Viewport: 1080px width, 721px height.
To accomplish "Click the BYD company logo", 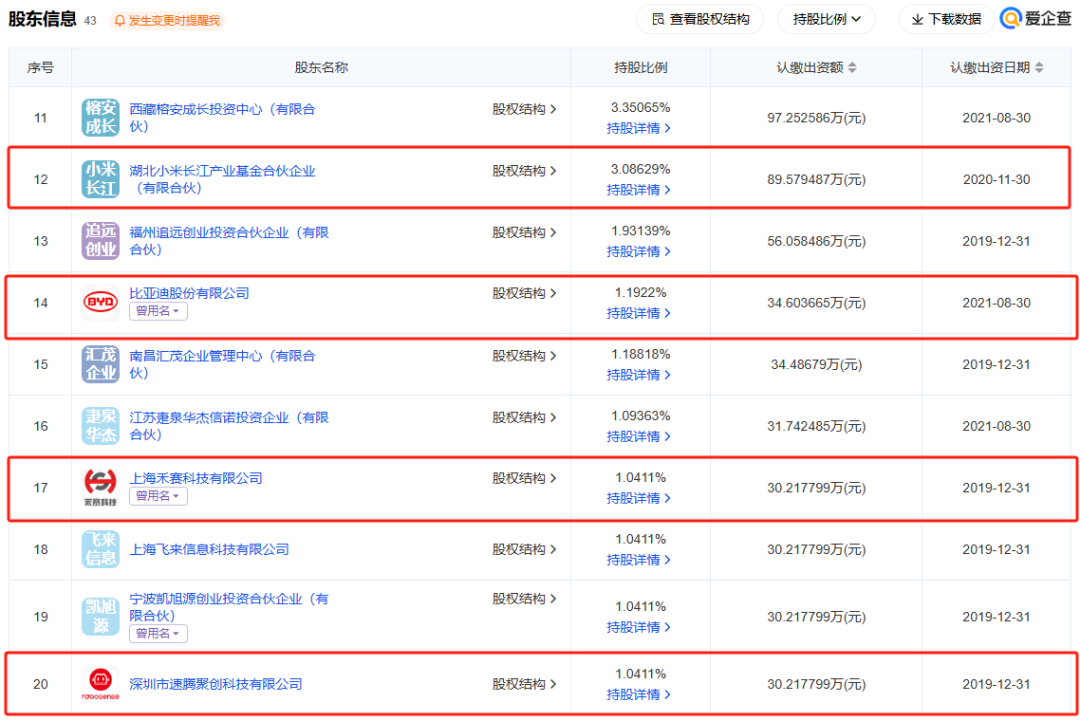I will tap(101, 302).
